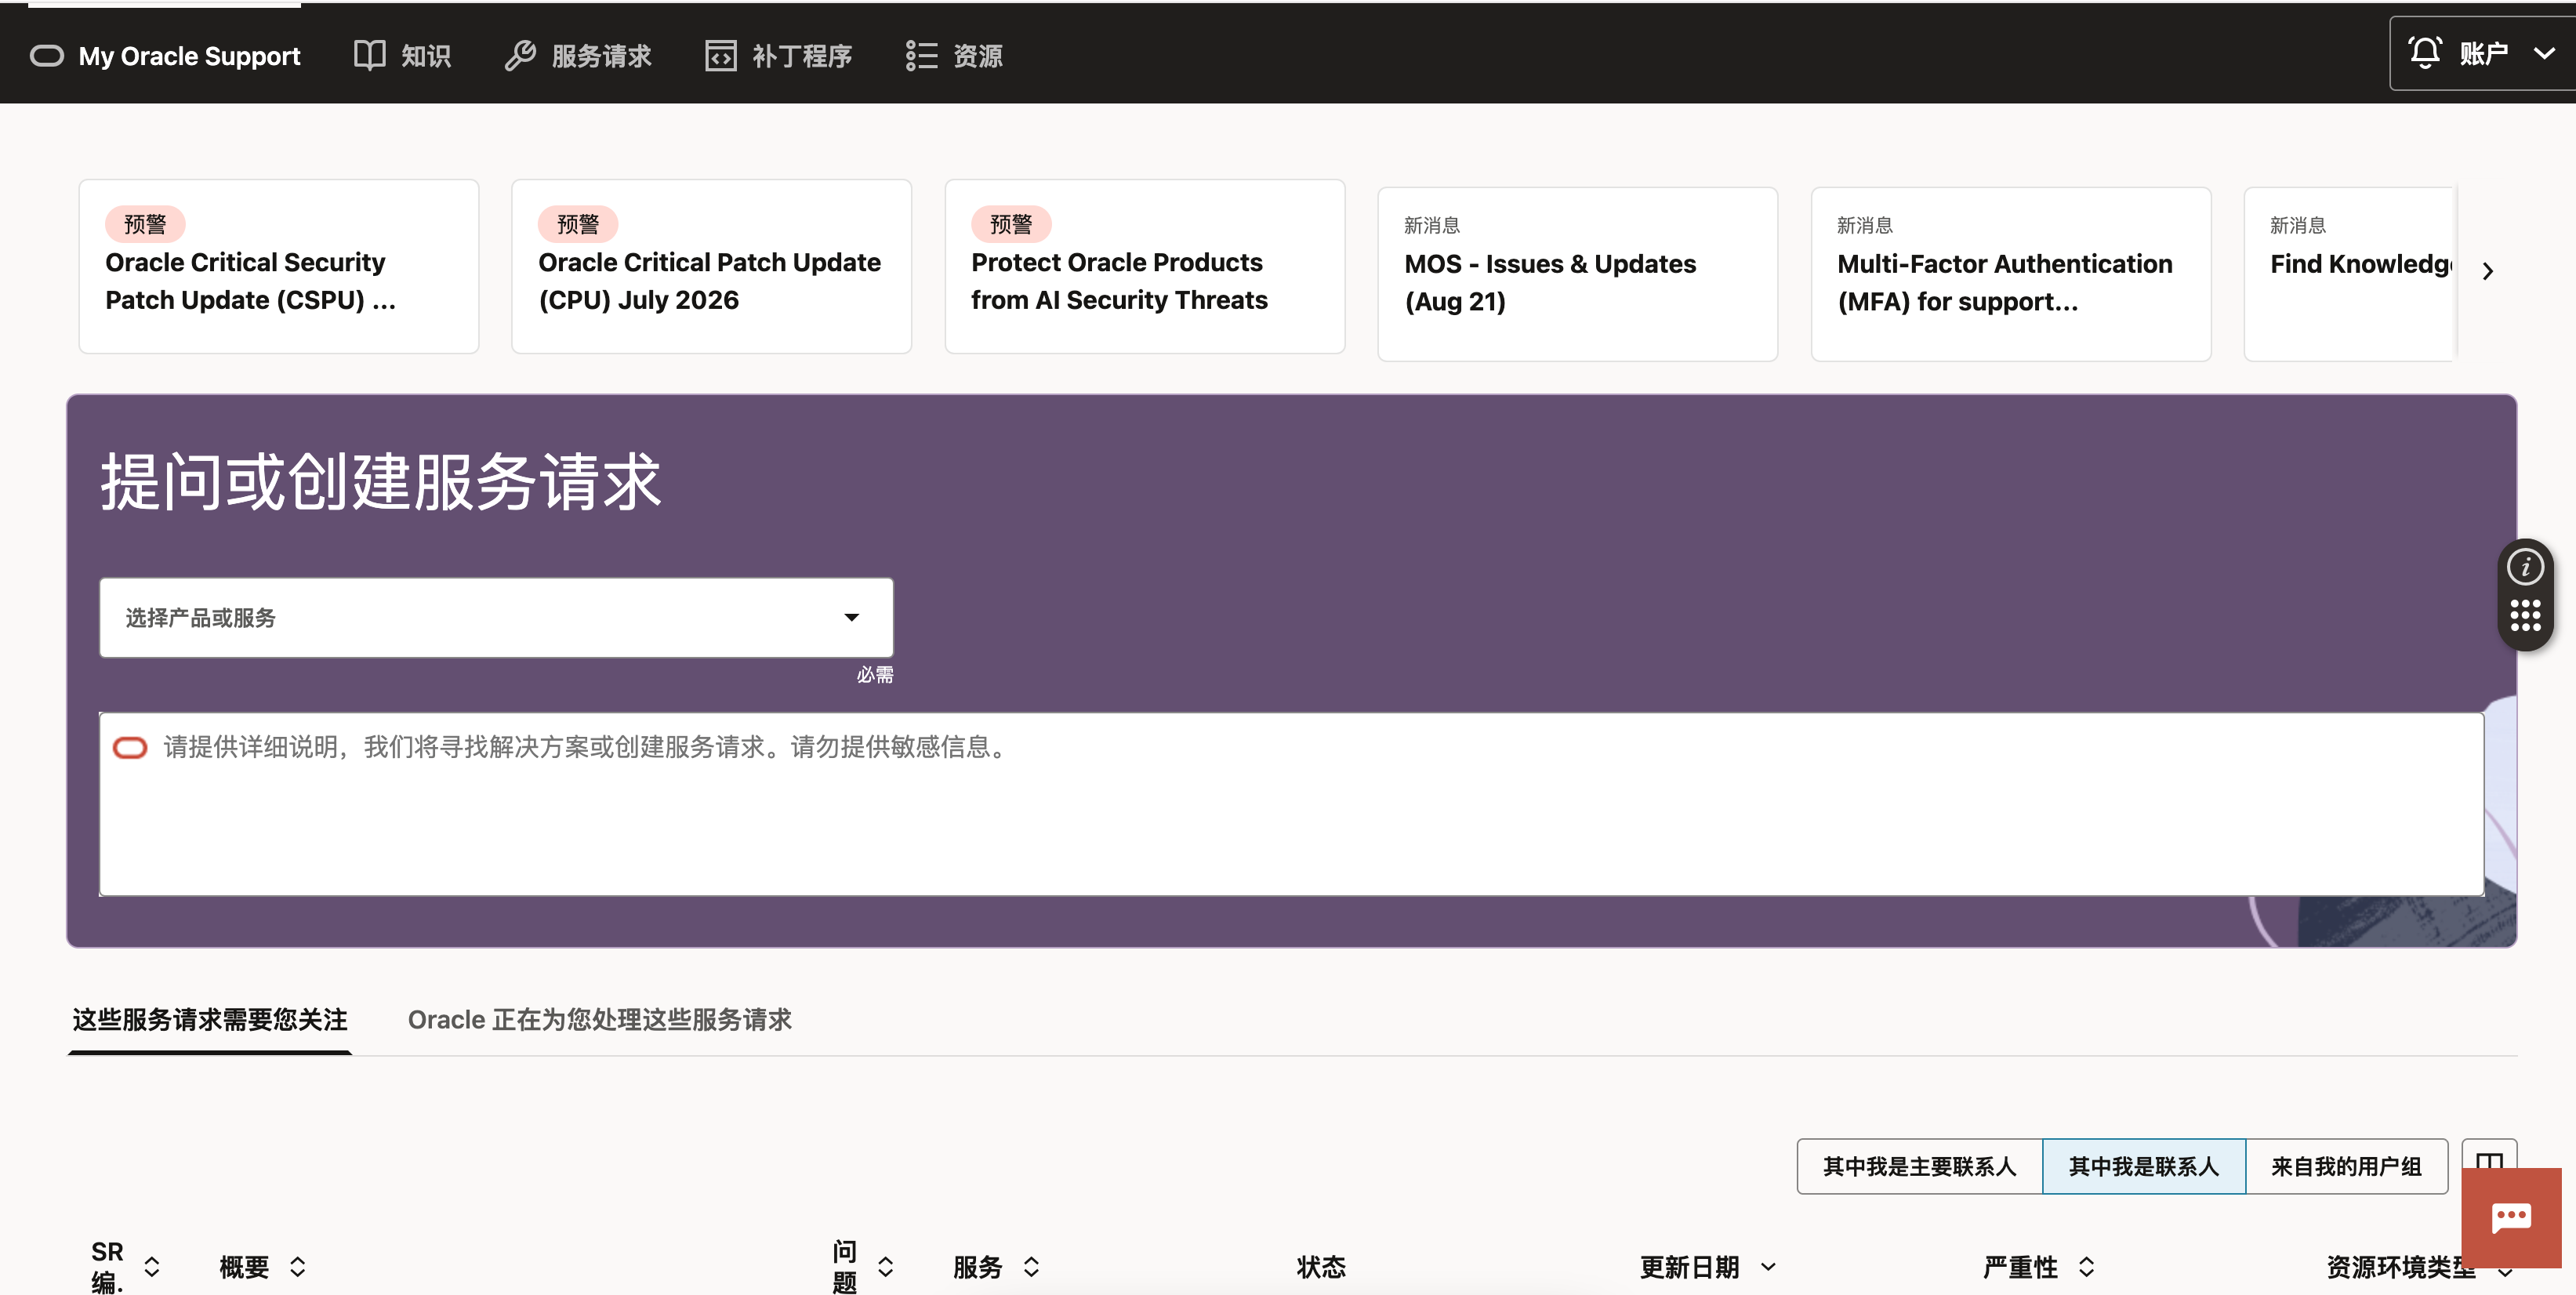
Task: Switch to Oracle 正在为您处理这些服务请求 tab
Action: (x=599, y=1019)
